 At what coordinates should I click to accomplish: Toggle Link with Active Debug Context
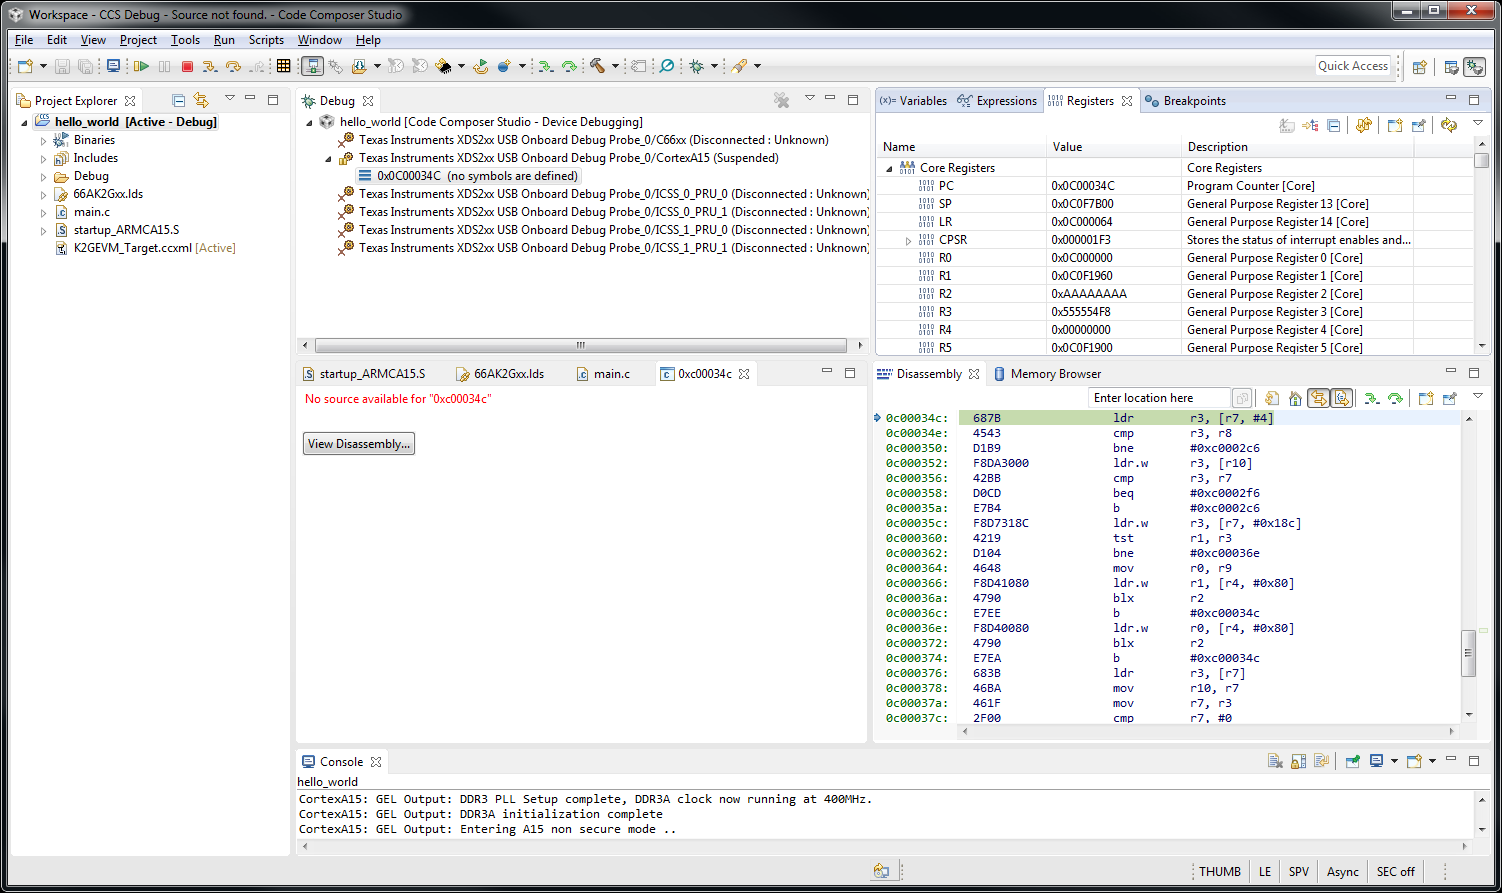point(1319,398)
